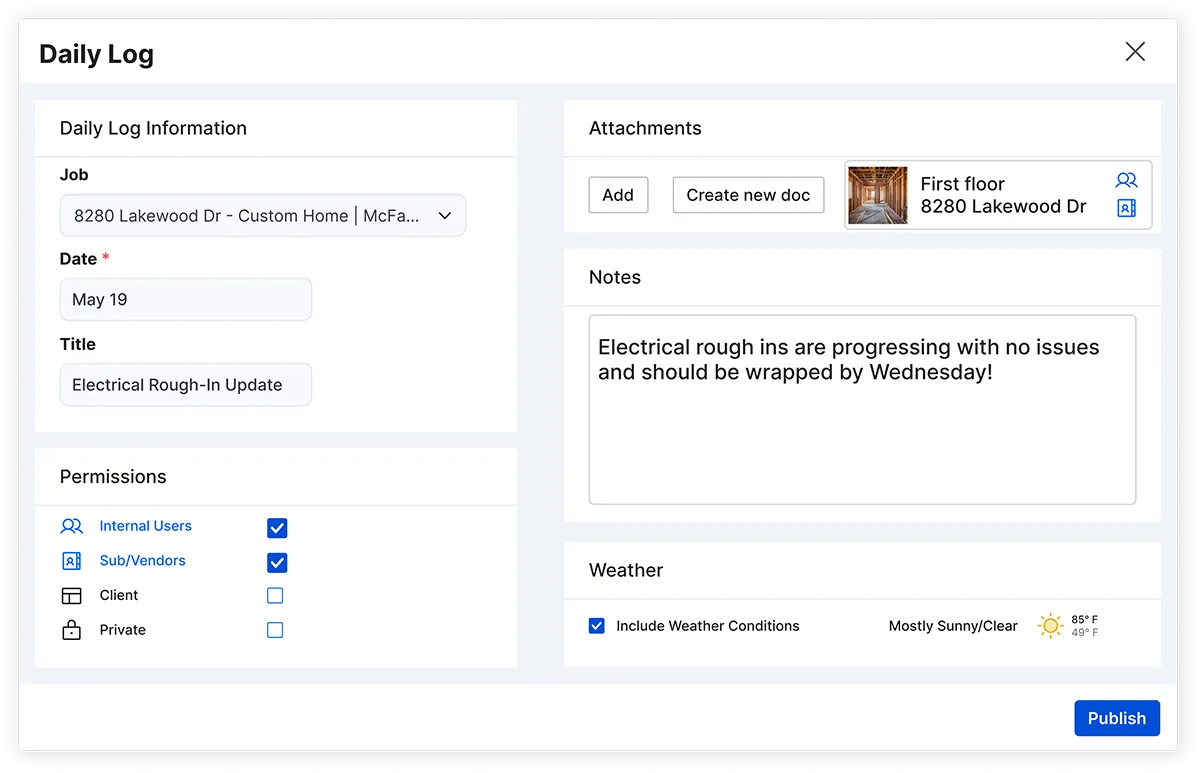Click the Internal Users link

point(145,526)
